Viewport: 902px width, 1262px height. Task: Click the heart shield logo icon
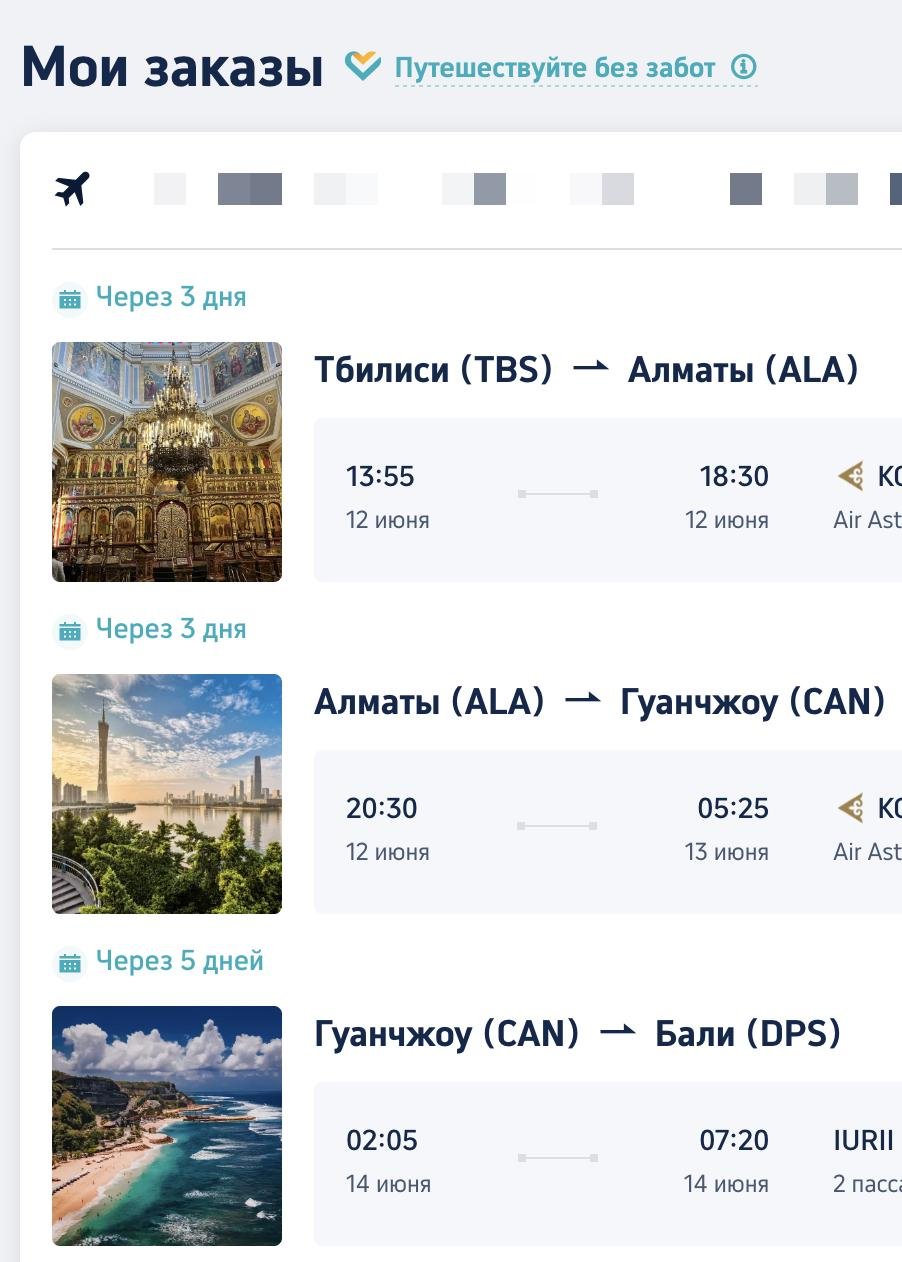click(x=363, y=66)
